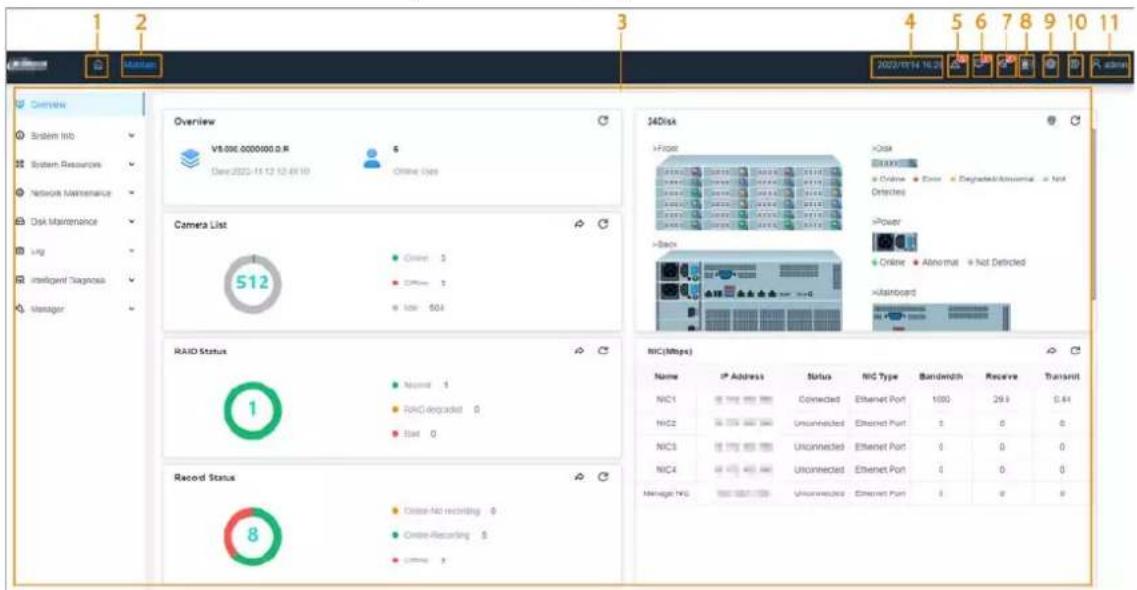Image resolution: width=1137 pixels, height=590 pixels.
Task: Expand the Network Maintenance sidebar menu
Action: coord(131,193)
